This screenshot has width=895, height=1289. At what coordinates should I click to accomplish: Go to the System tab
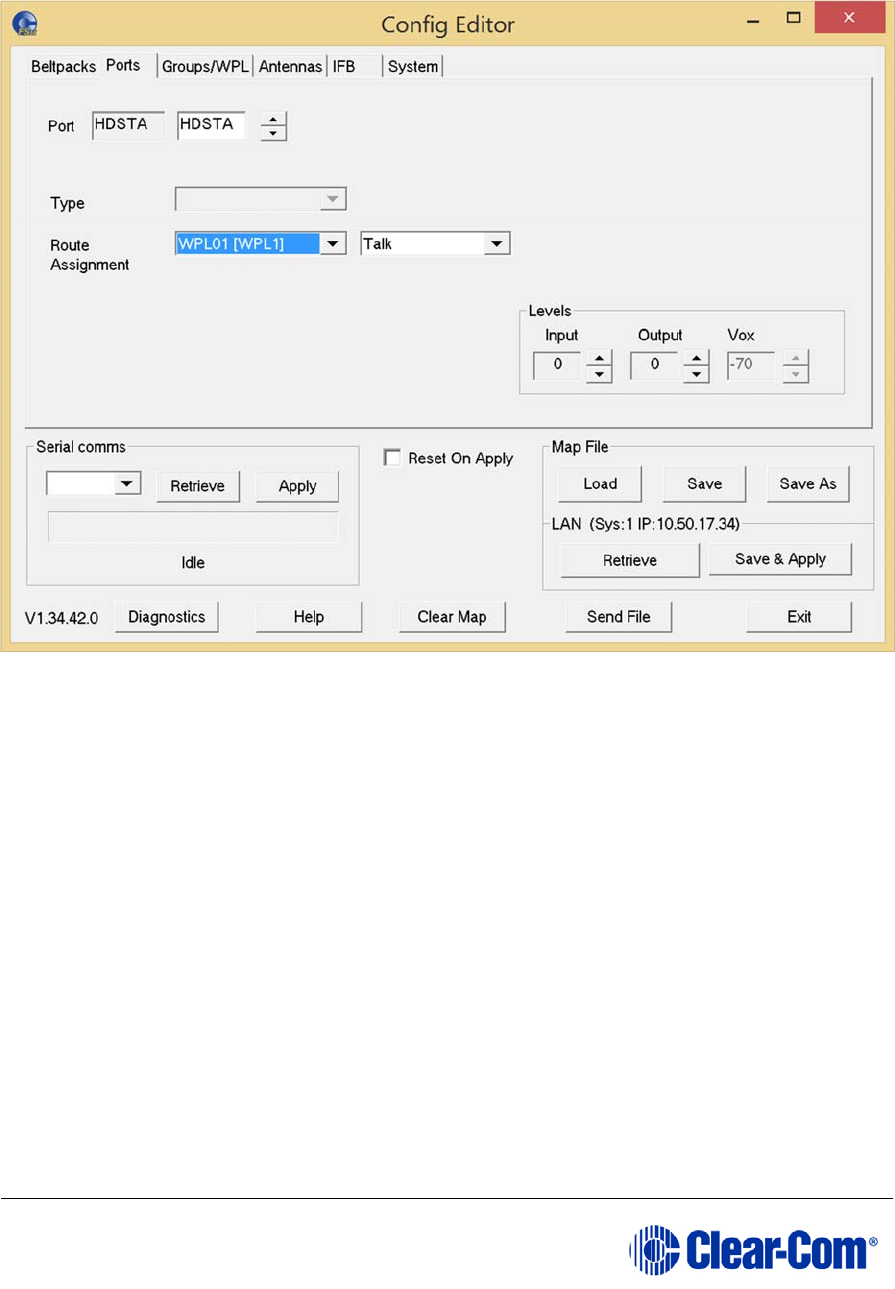pyautogui.click(x=413, y=67)
